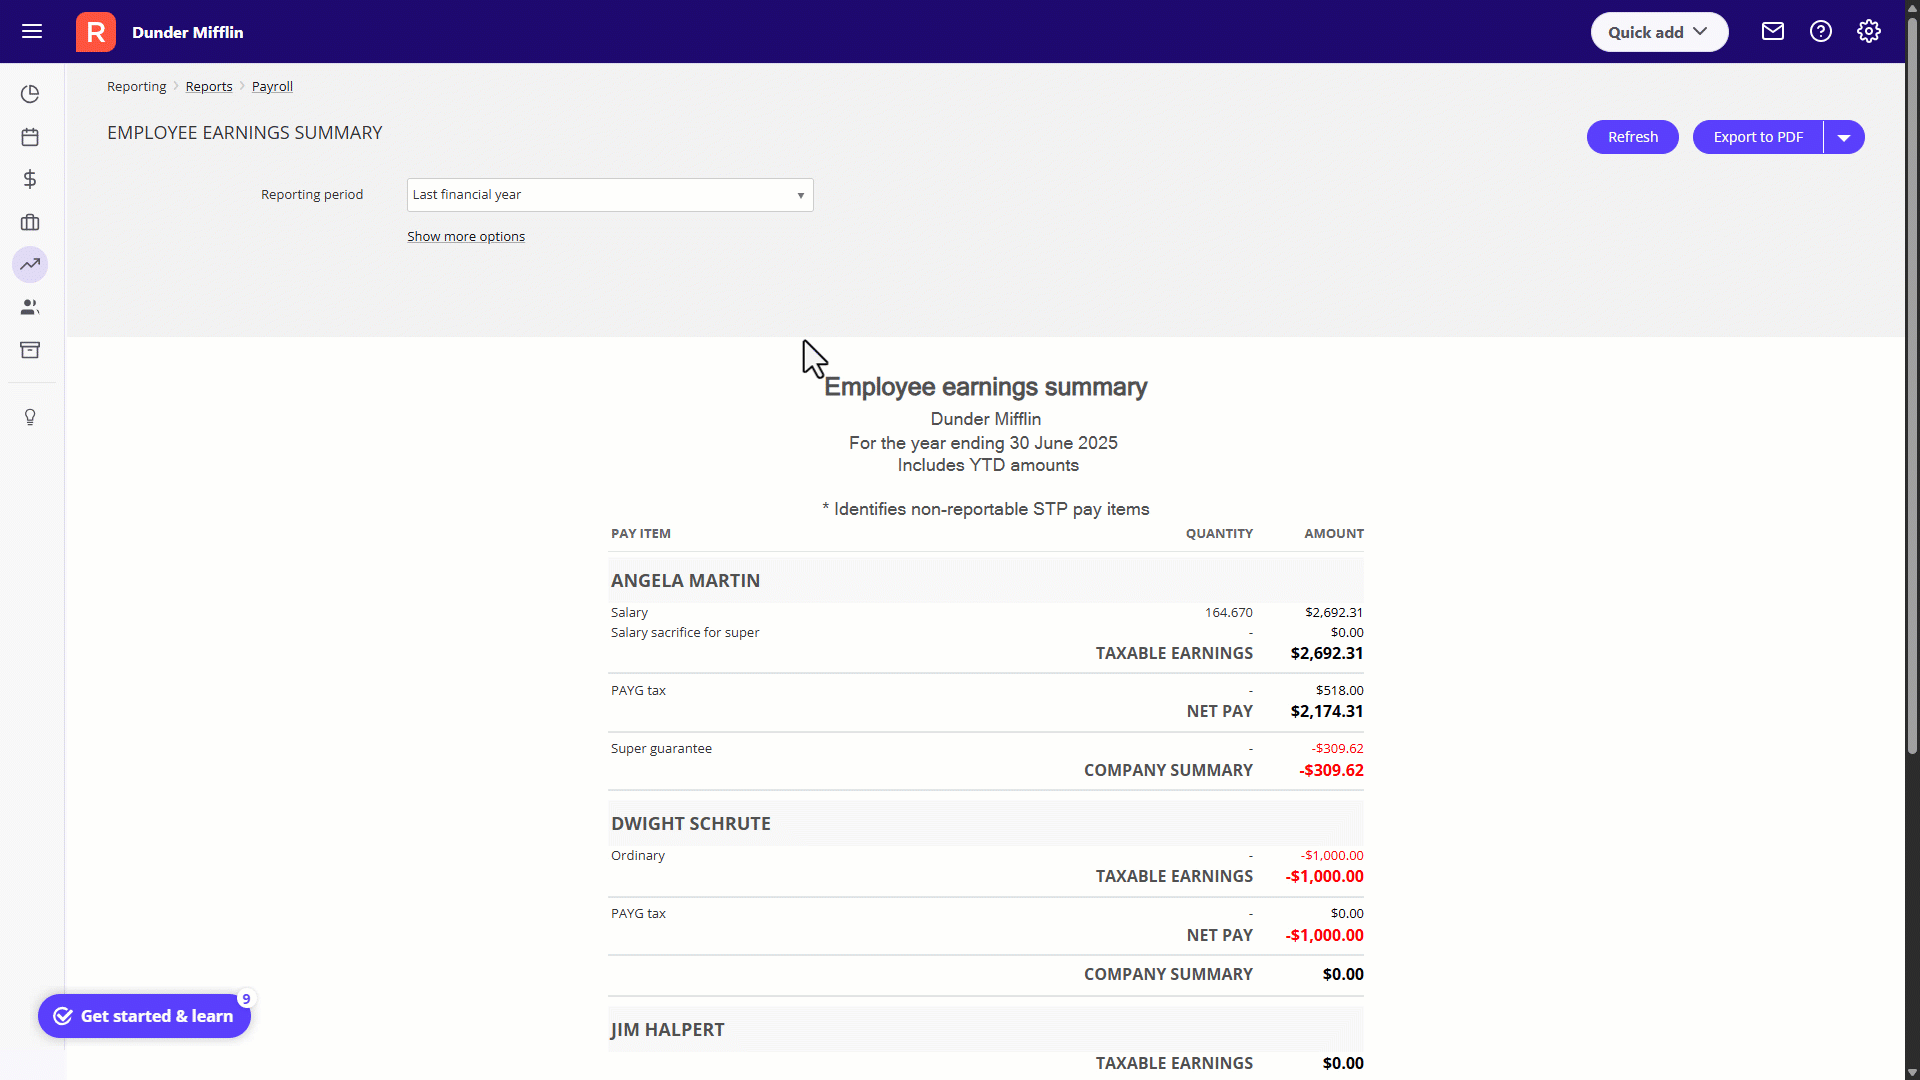Screen dimensions: 1920x1080
Task: Click the $518.00 PAYG tax amount
Action: pyautogui.click(x=1340, y=691)
